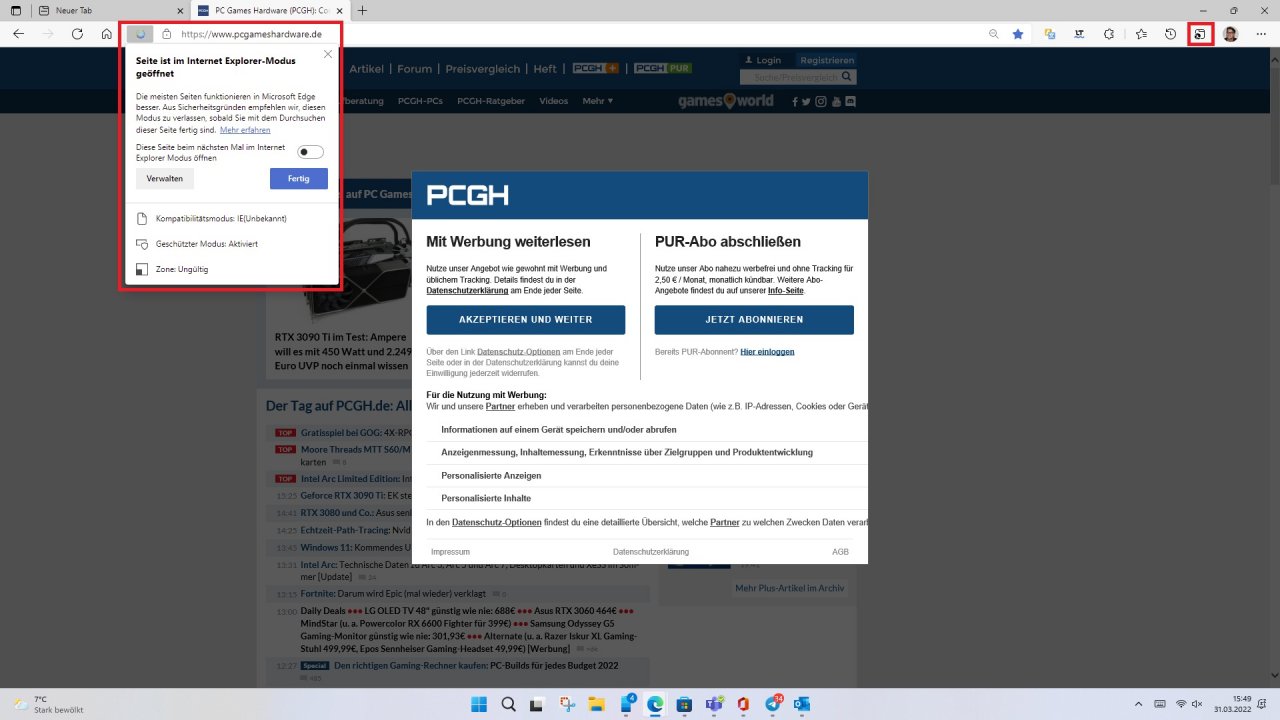The image size is (1280, 720).
Task: Click the Verwalten button
Action: point(164,178)
